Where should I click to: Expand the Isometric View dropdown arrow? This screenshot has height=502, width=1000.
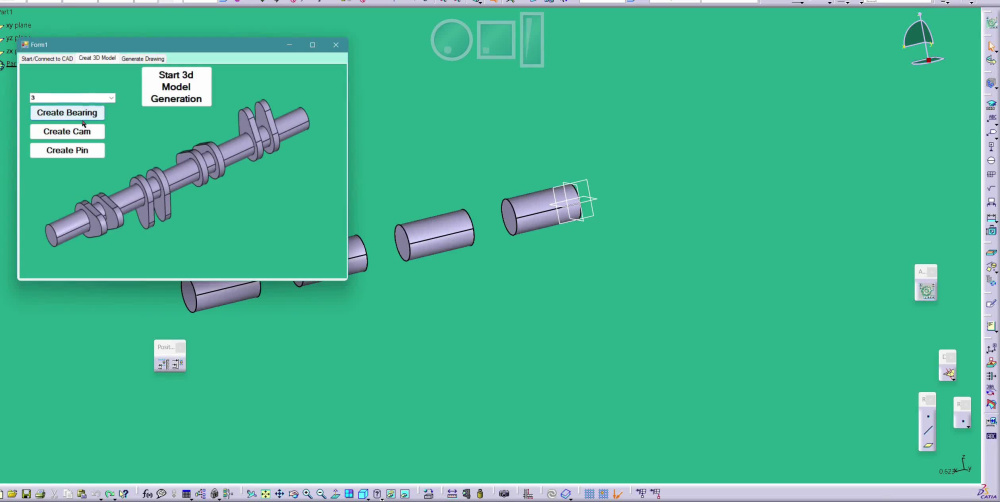pos(370,498)
